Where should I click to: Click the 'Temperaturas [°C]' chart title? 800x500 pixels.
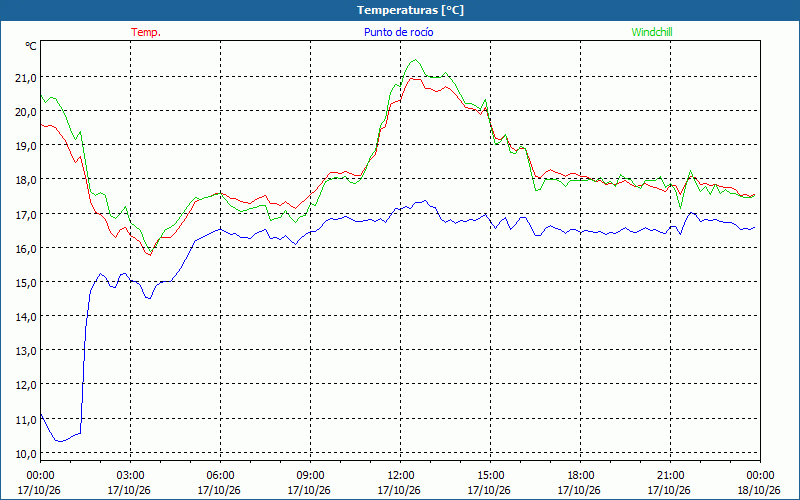[410, 10]
